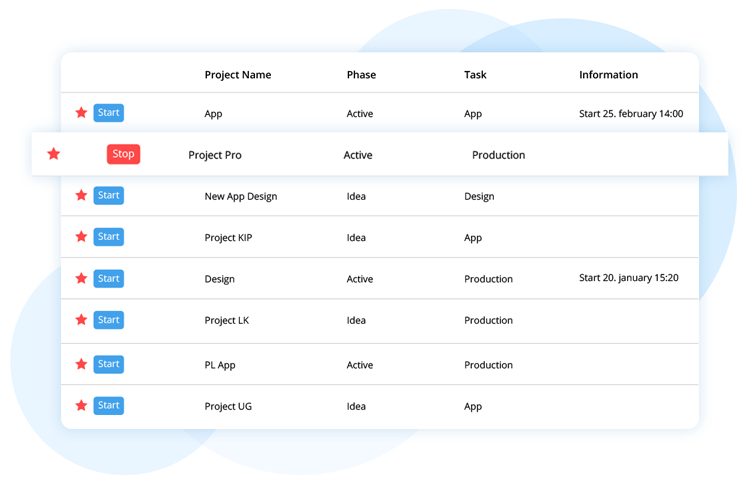Start the Project LK timer
750x482 pixels.
[109, 320]
